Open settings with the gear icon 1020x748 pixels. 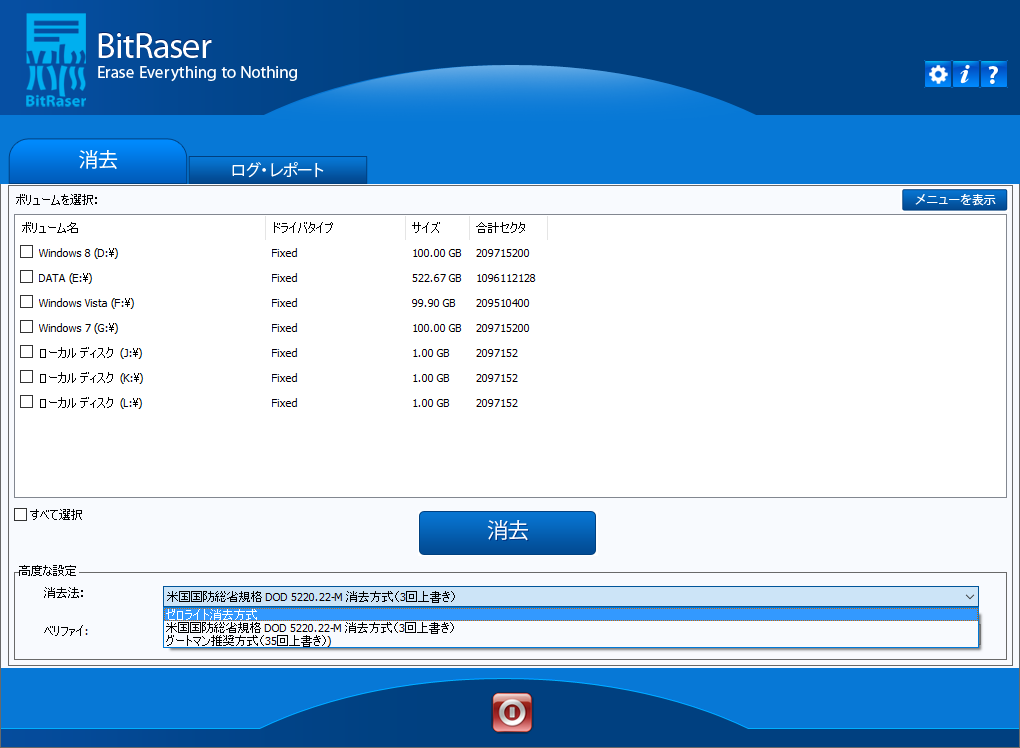coord(937,74)
